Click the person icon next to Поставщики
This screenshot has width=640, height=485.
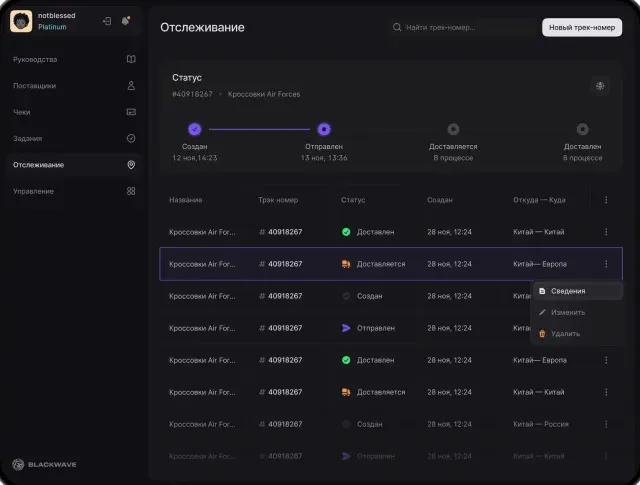click(131, 86)
